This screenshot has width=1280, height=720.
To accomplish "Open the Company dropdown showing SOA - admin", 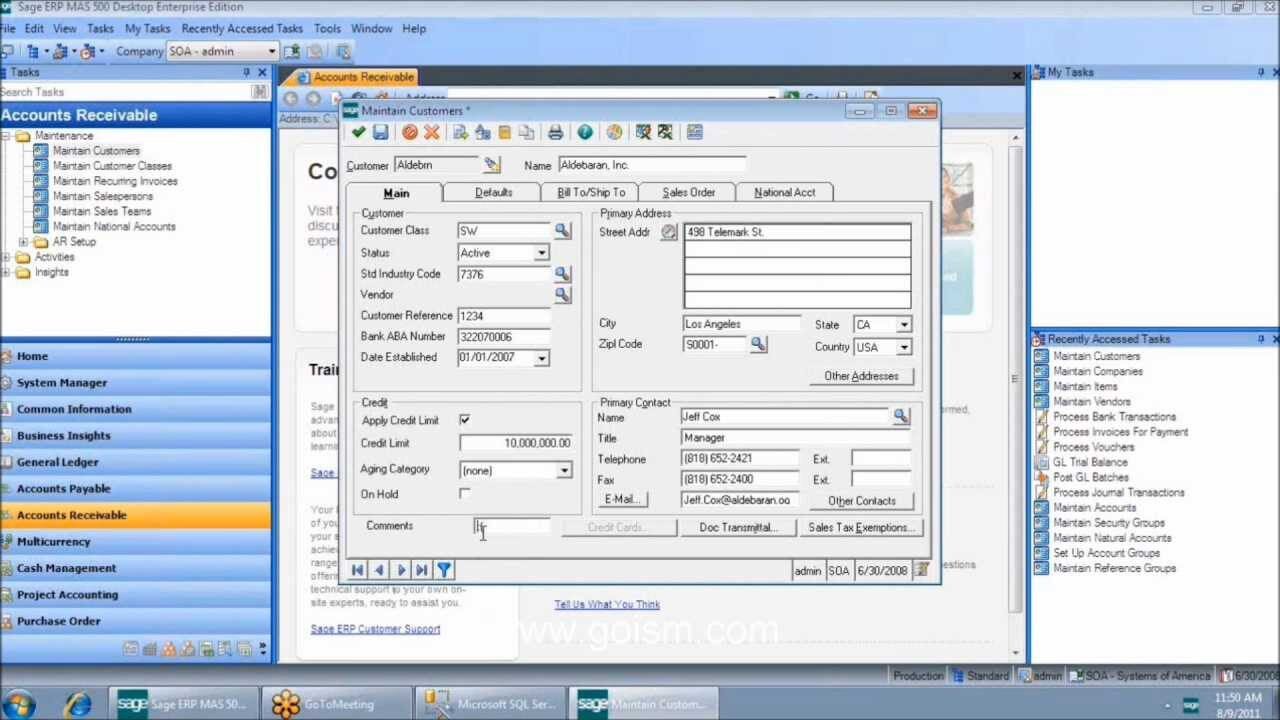I will point(271,51).
